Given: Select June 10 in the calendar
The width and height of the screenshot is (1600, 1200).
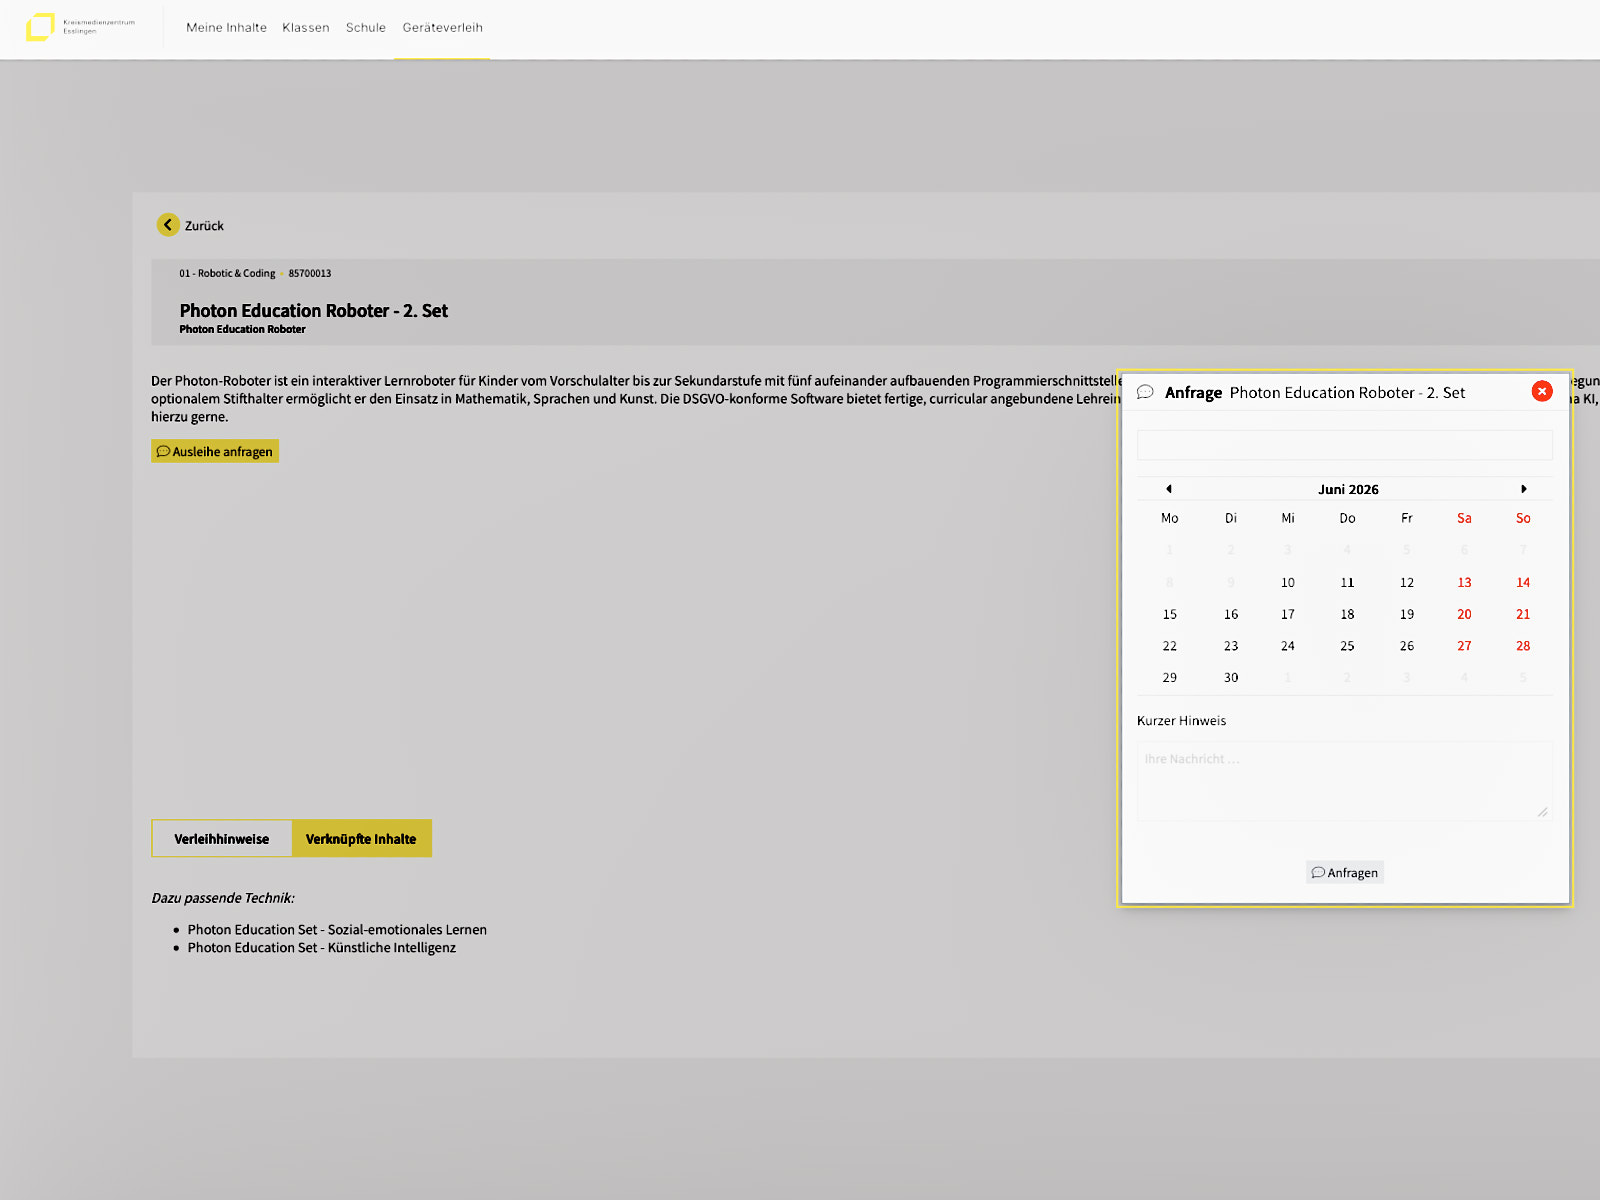Looking at the screenshot, I should tap(1288, 582).
